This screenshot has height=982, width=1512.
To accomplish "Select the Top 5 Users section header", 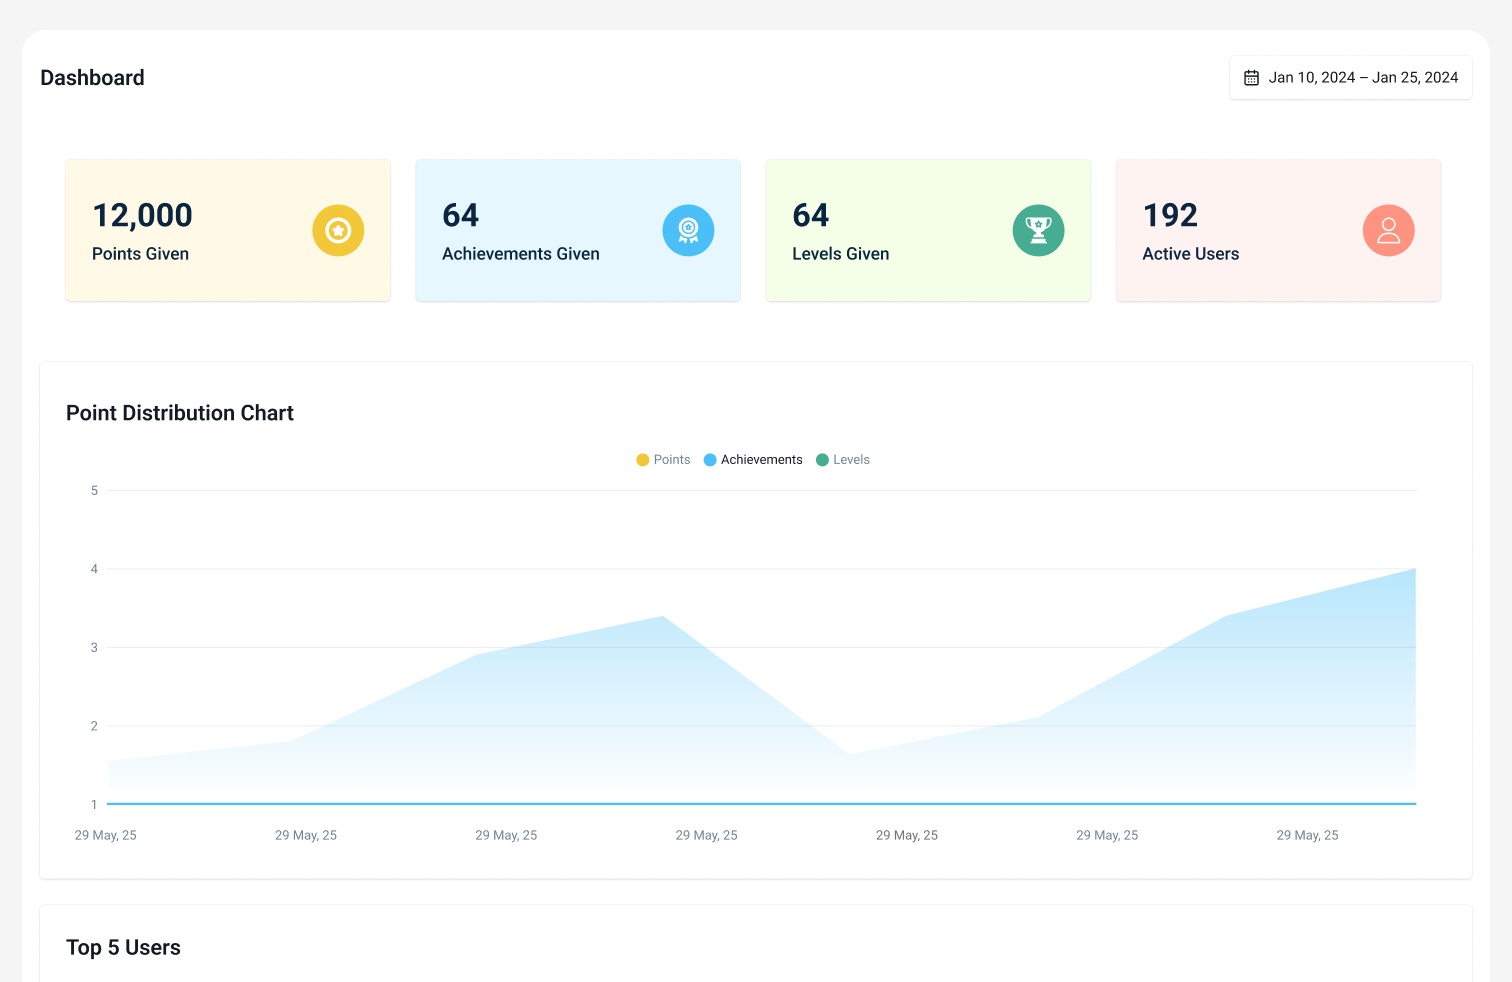I will 123,947.
